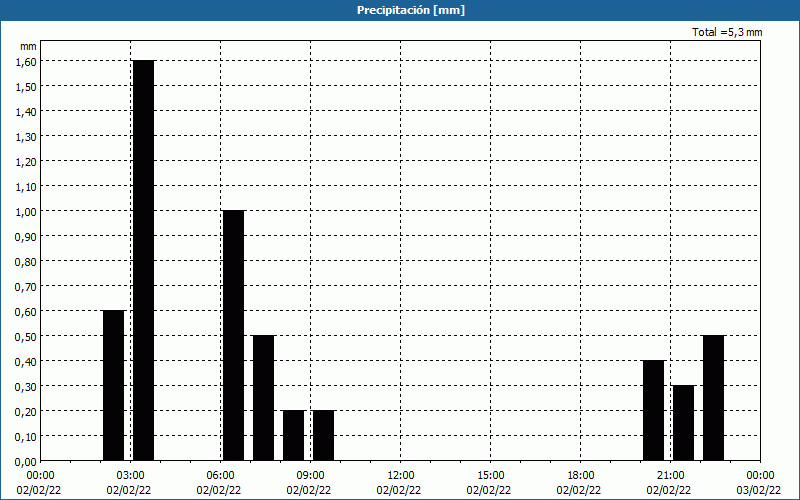Viewport: 800px width, 500px height.
Task: Click the '1,10' y-axis value
Action: tap(26, 186)
